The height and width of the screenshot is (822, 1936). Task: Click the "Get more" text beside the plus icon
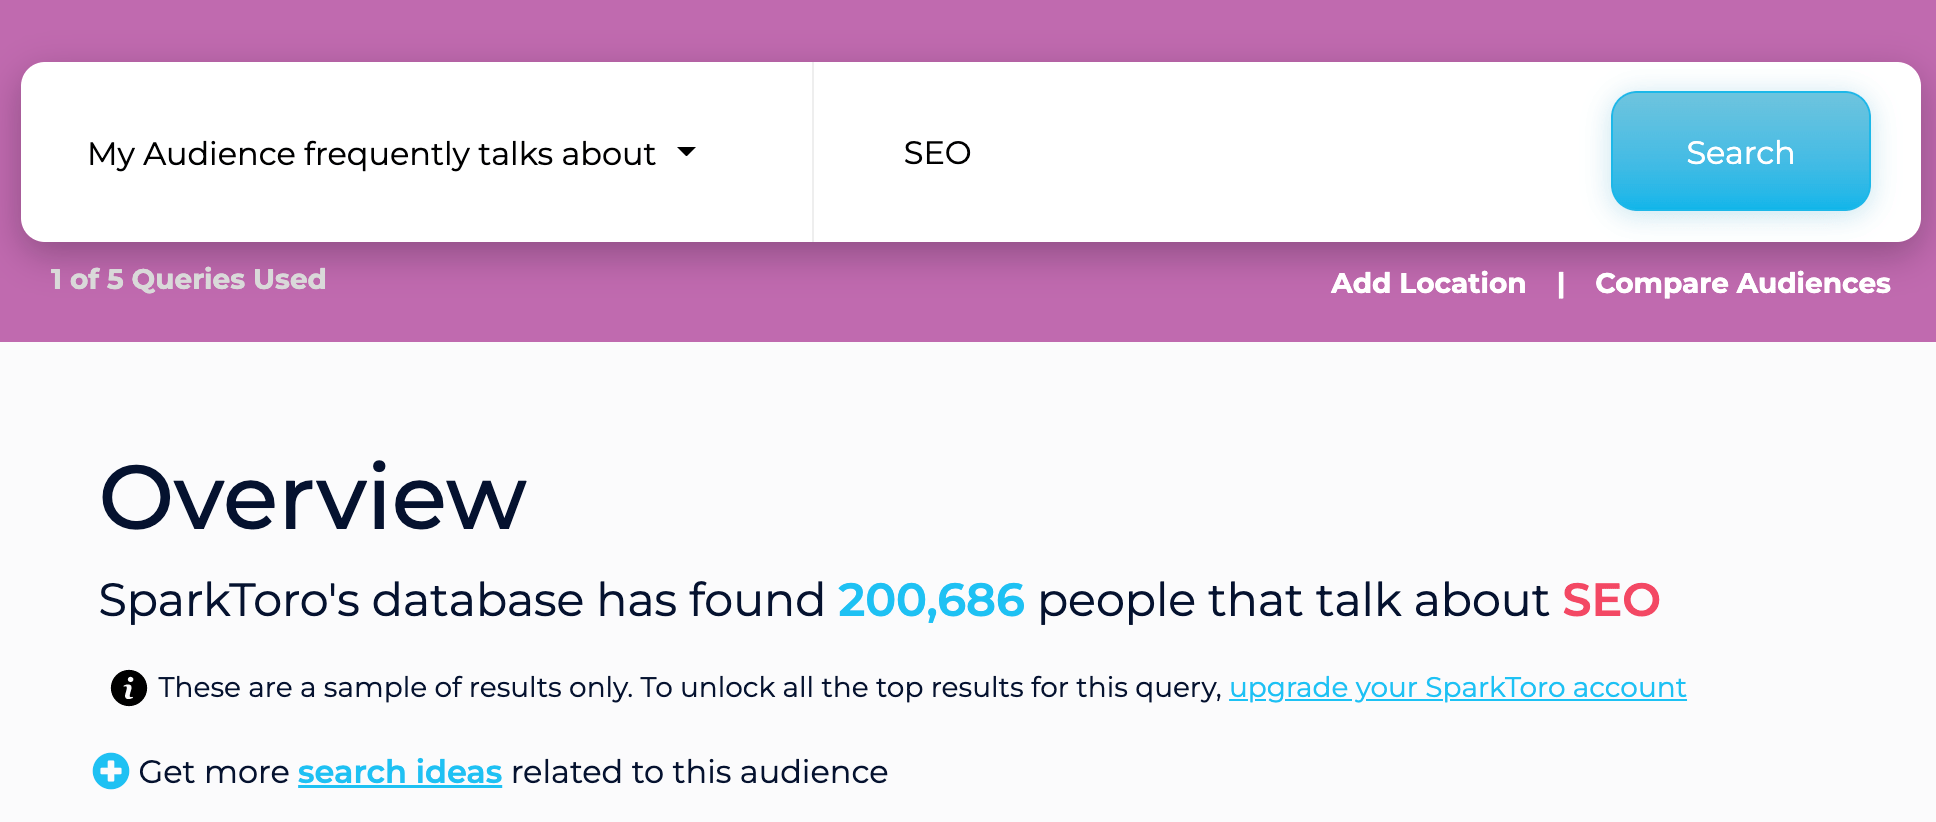pyautogui.click(x=214, y=772)
